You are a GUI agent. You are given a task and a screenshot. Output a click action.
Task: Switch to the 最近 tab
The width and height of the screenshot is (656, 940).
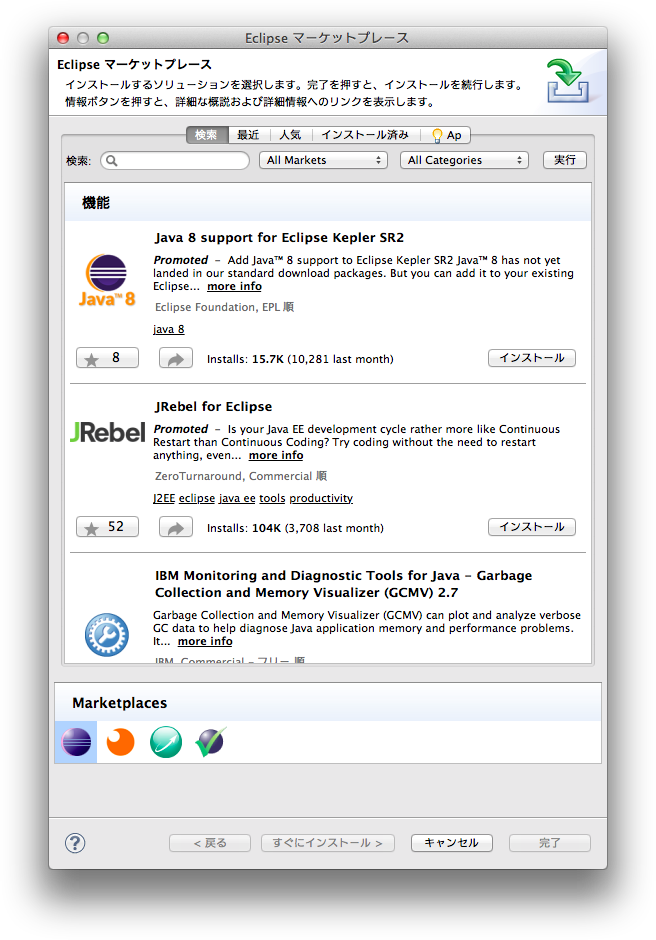coord(248,135)
